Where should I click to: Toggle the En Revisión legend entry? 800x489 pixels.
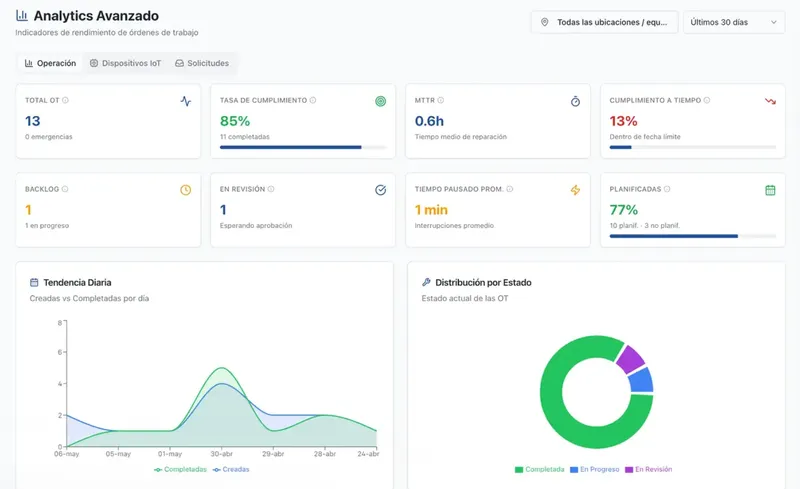coord(648,470)
